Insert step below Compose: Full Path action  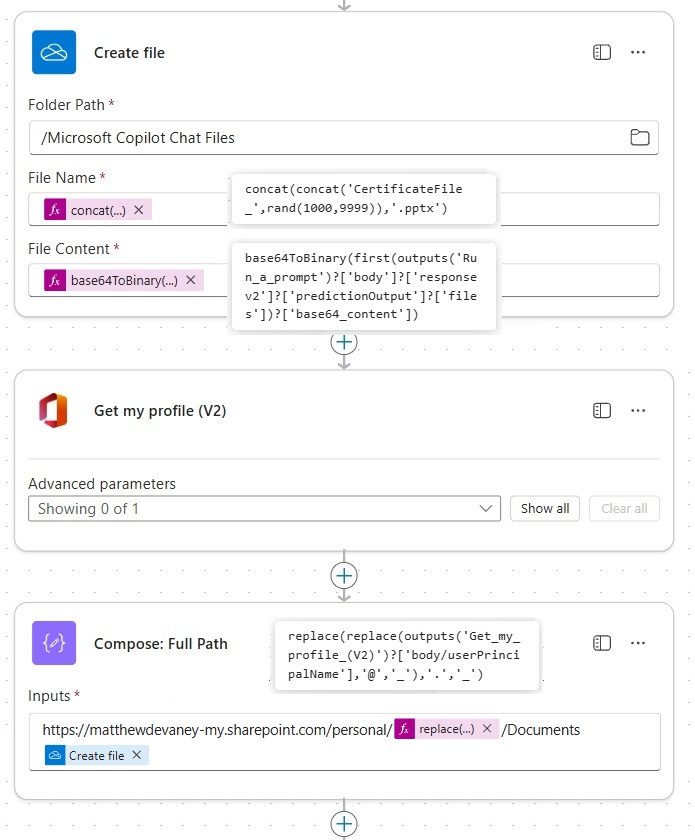(344, 823)
